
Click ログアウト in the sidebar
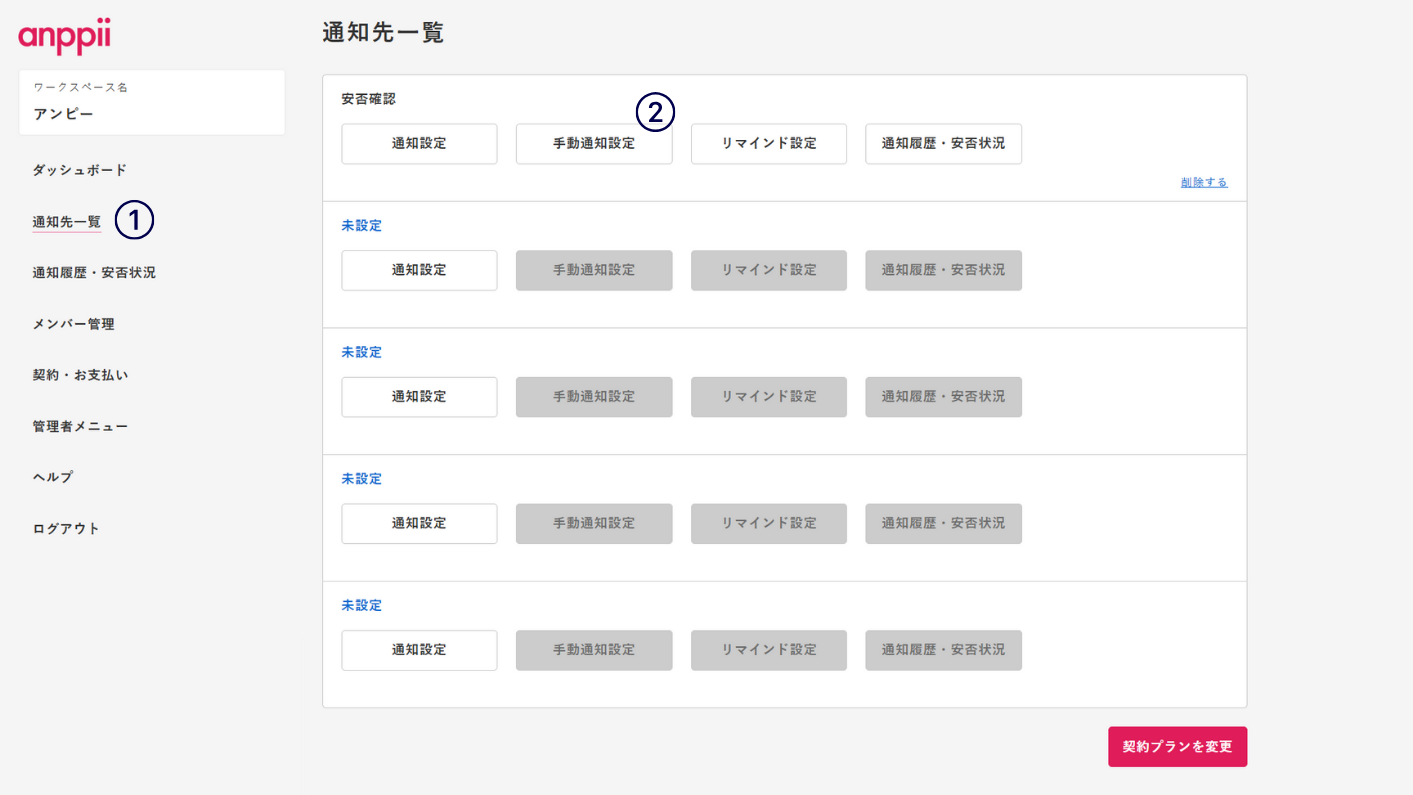click(x=66, y=528)
